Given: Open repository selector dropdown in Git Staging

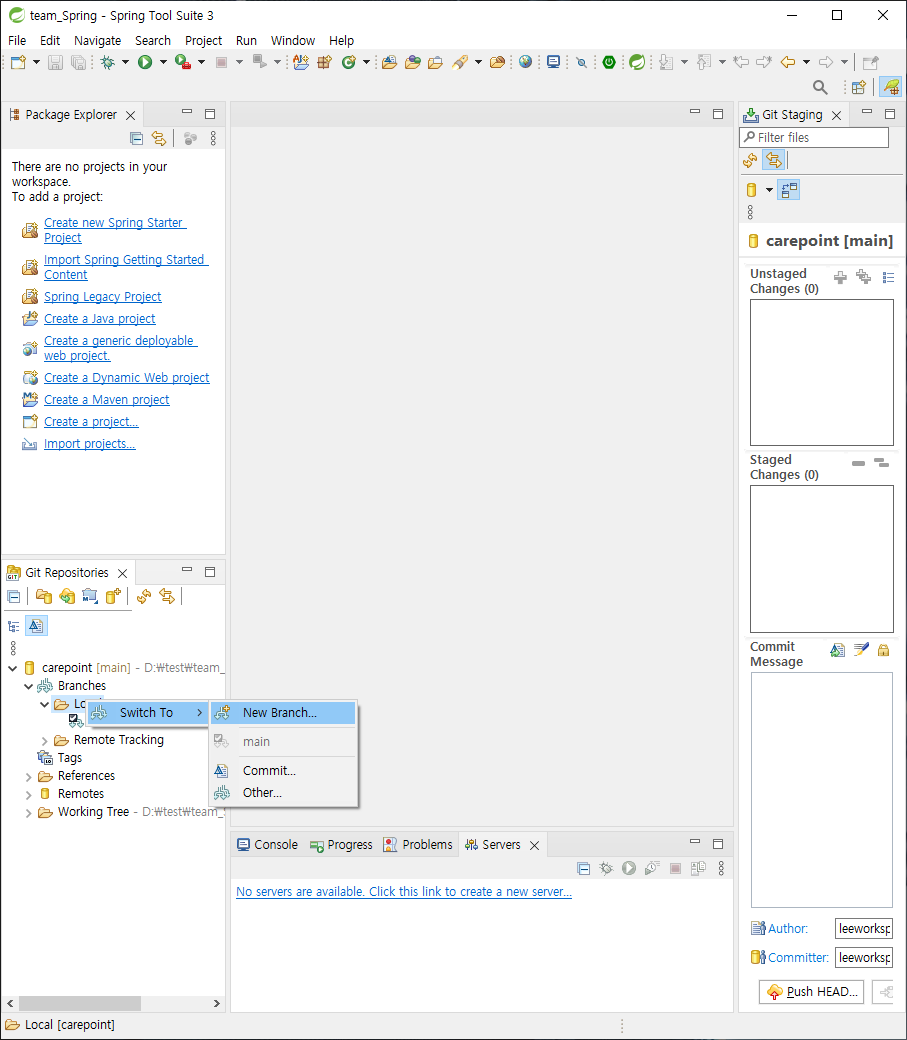Looking at the screenshot, I should tap(769, 190).
